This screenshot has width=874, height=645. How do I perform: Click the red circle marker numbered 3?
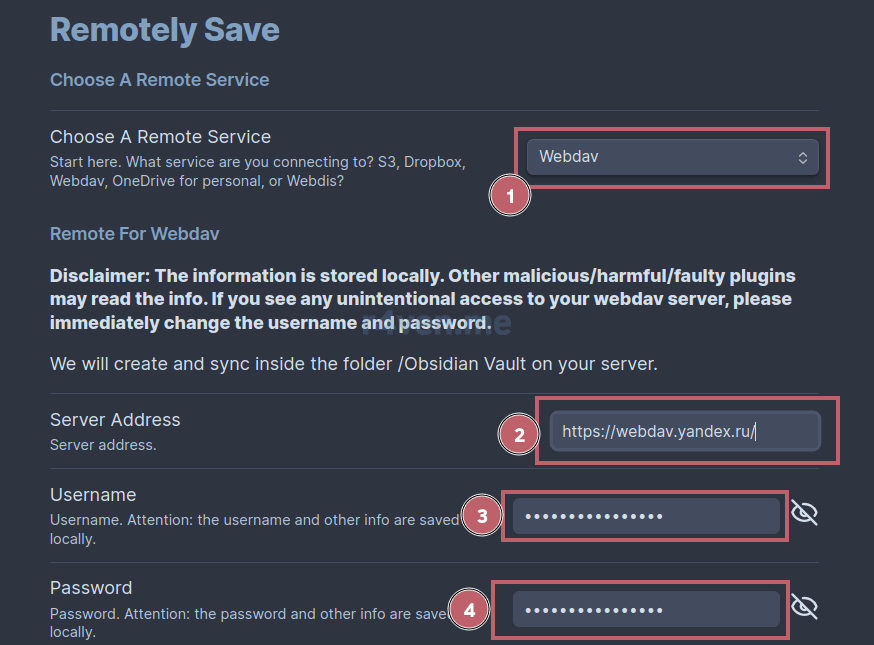482,516
